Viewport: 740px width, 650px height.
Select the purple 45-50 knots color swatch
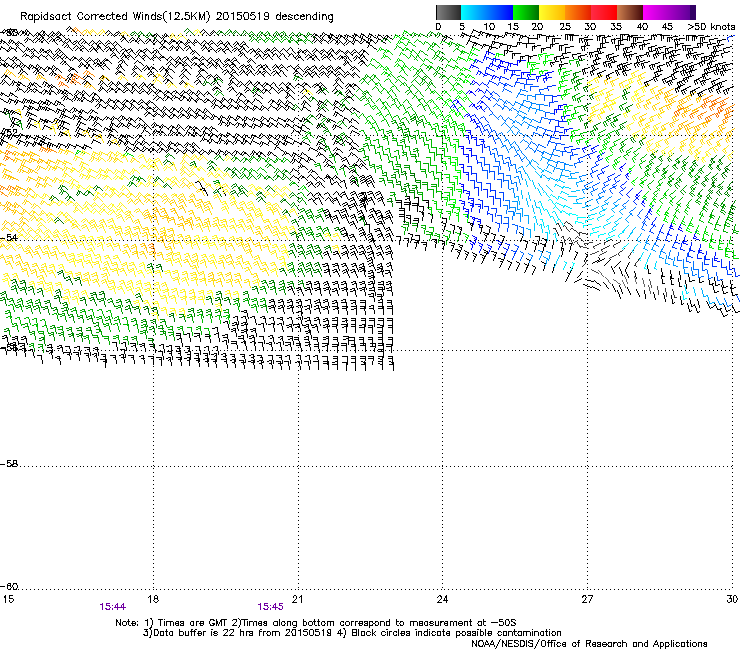pos(682,12)
